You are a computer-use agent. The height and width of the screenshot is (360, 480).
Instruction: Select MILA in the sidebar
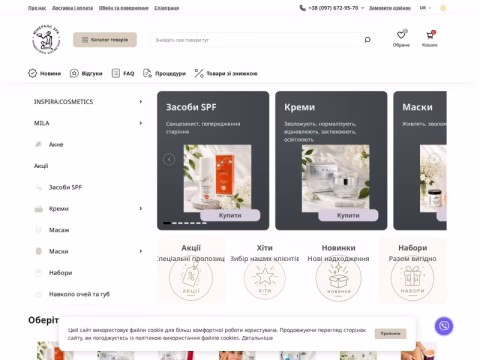click(42, 123)
